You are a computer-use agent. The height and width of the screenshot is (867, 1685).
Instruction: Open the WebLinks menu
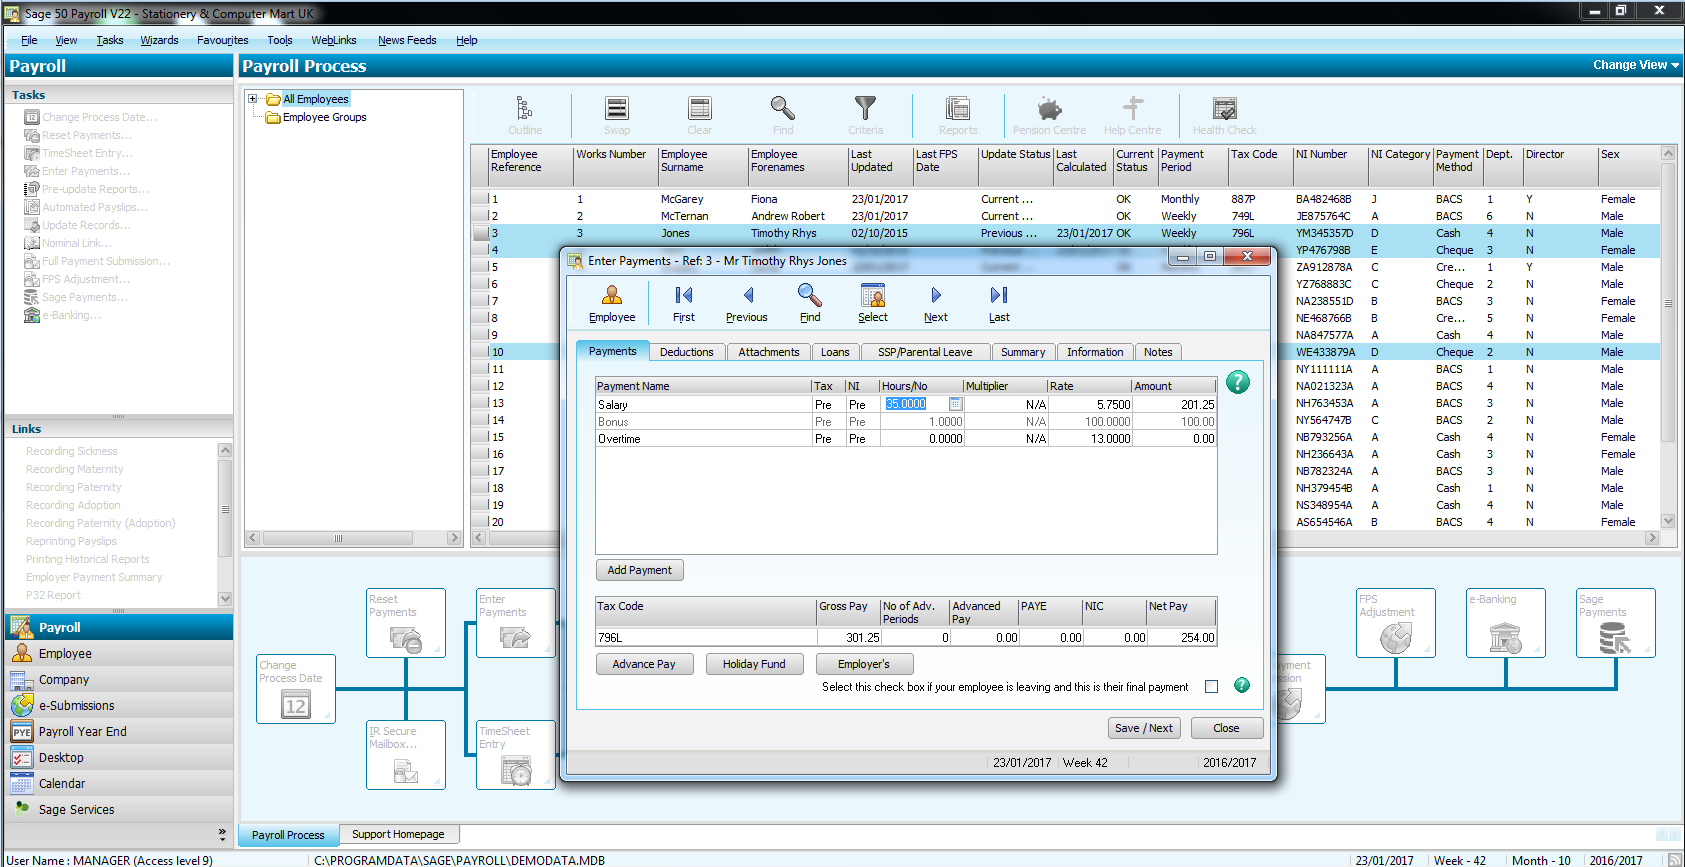click(333, 40)
